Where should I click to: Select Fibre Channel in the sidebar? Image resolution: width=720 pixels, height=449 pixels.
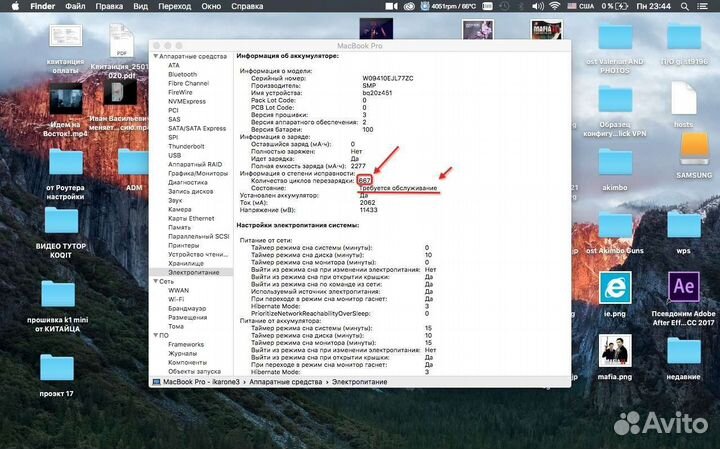tap(188, 83)
